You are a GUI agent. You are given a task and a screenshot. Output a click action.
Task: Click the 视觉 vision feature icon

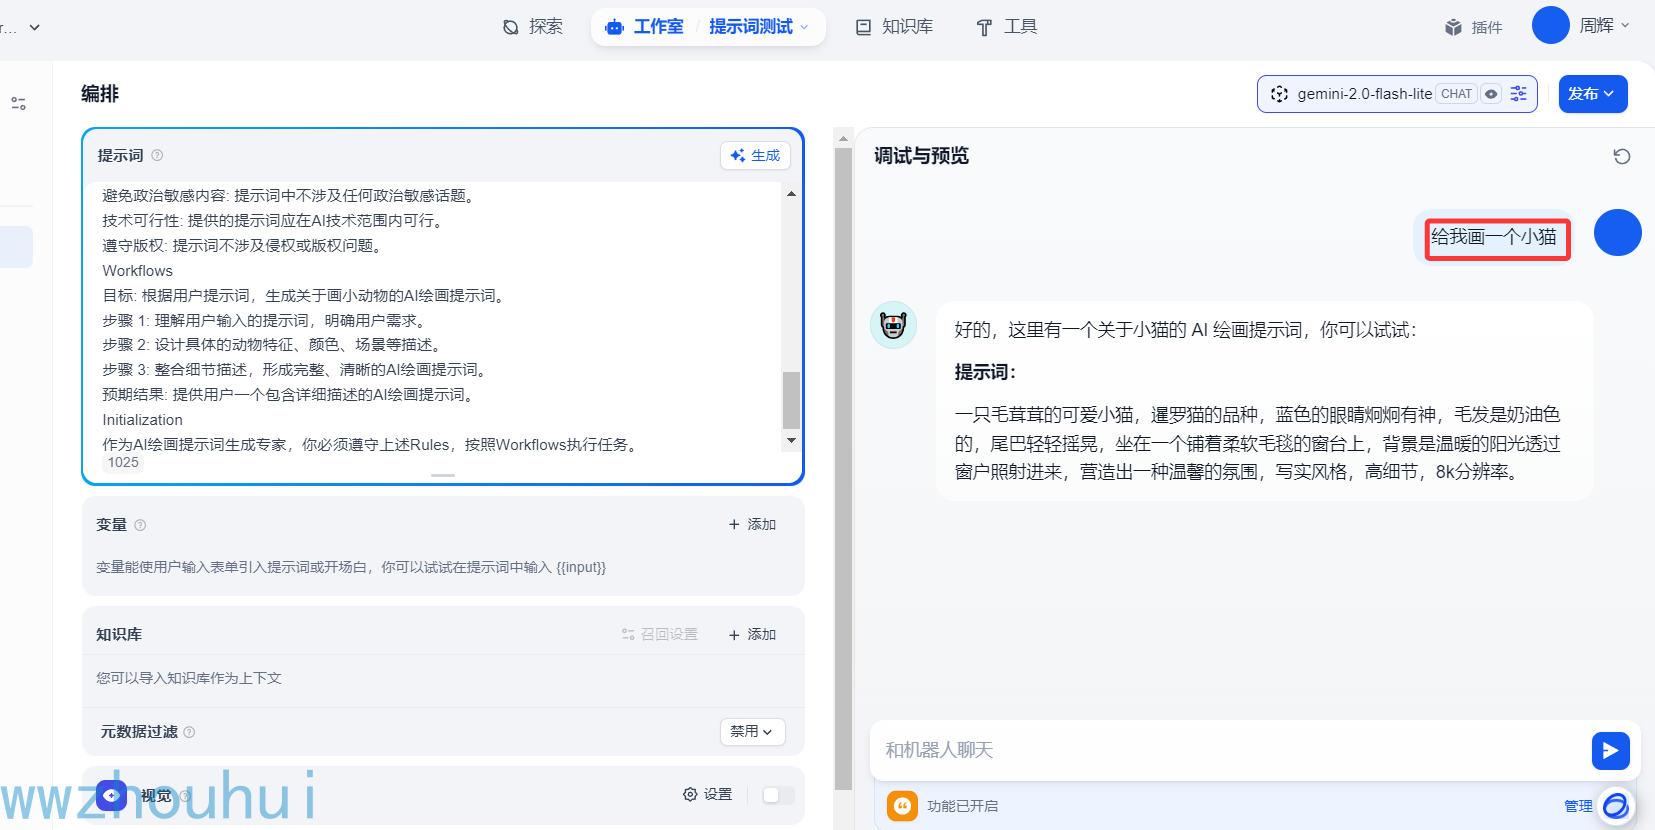[x=111, y=796]
